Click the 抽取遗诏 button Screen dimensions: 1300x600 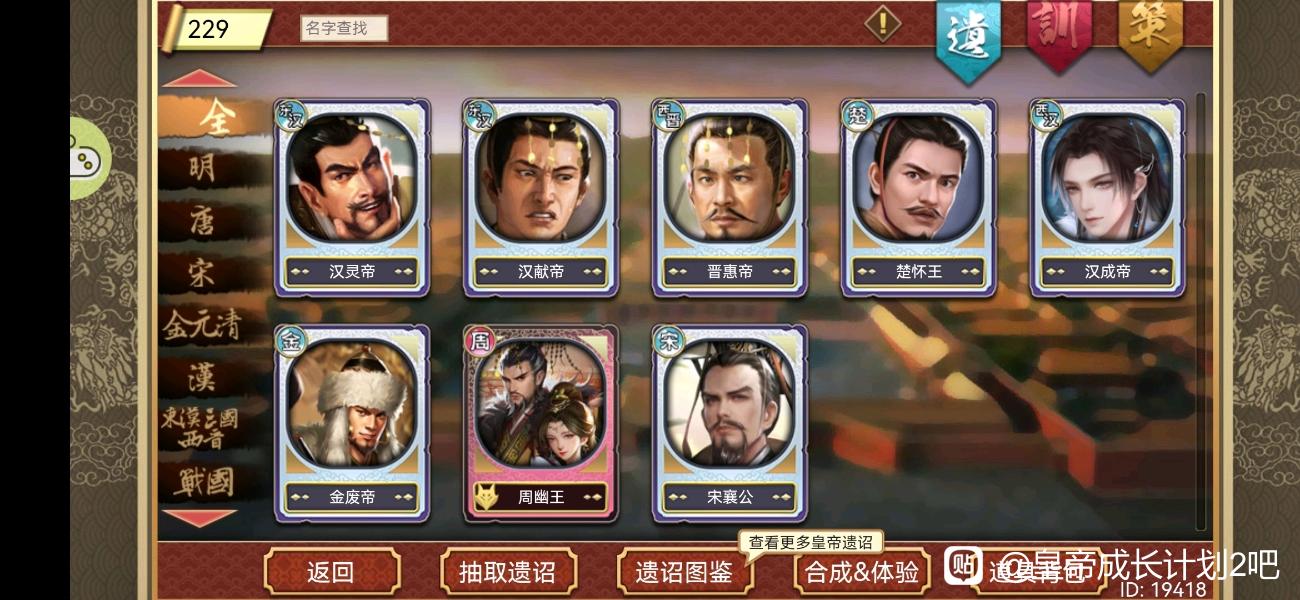[x=508, y=572]
